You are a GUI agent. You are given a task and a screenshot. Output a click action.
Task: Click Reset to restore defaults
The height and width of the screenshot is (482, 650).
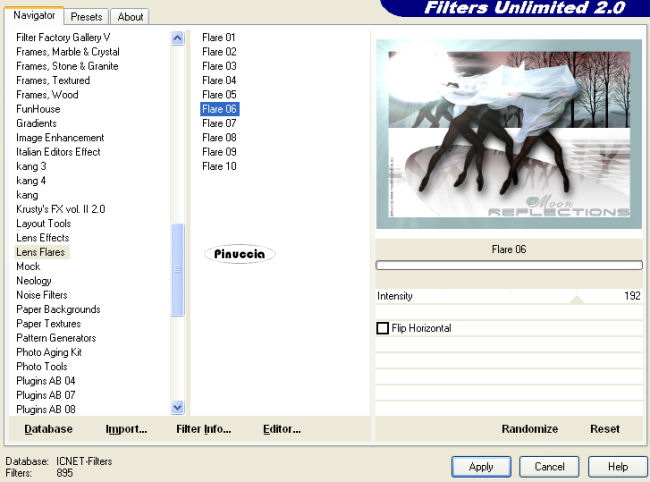point(605,429)
